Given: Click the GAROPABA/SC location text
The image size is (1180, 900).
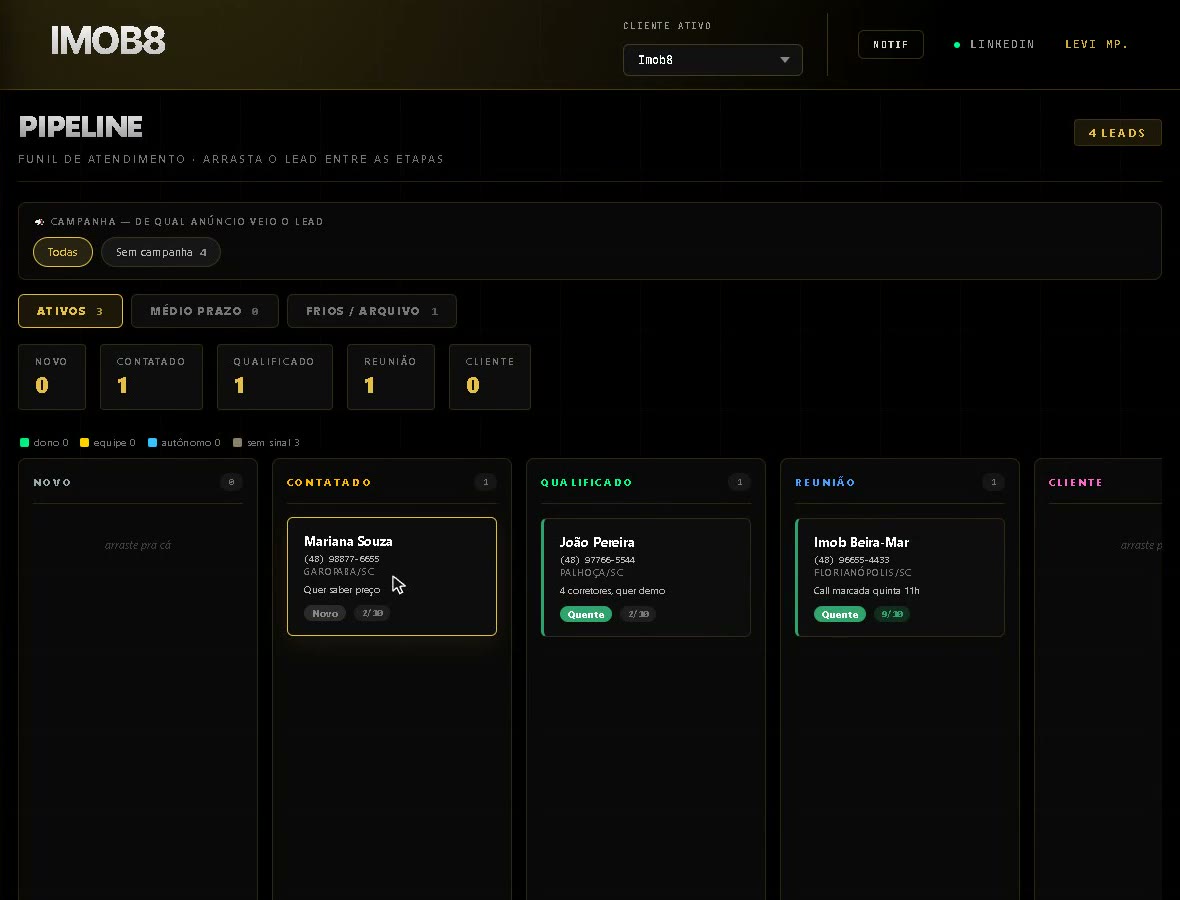Looking at the screenshot, I should pos(339,572).
